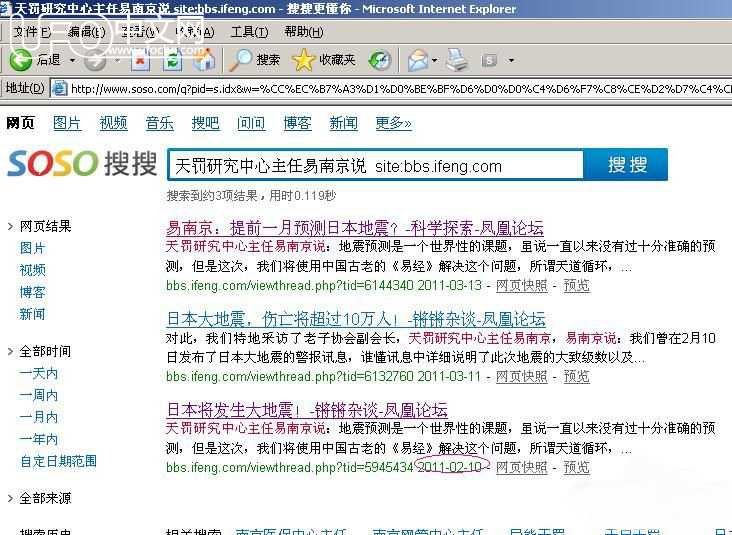Refresh the page with the Refresh icon
732x535 pixels.
point(173,60)
